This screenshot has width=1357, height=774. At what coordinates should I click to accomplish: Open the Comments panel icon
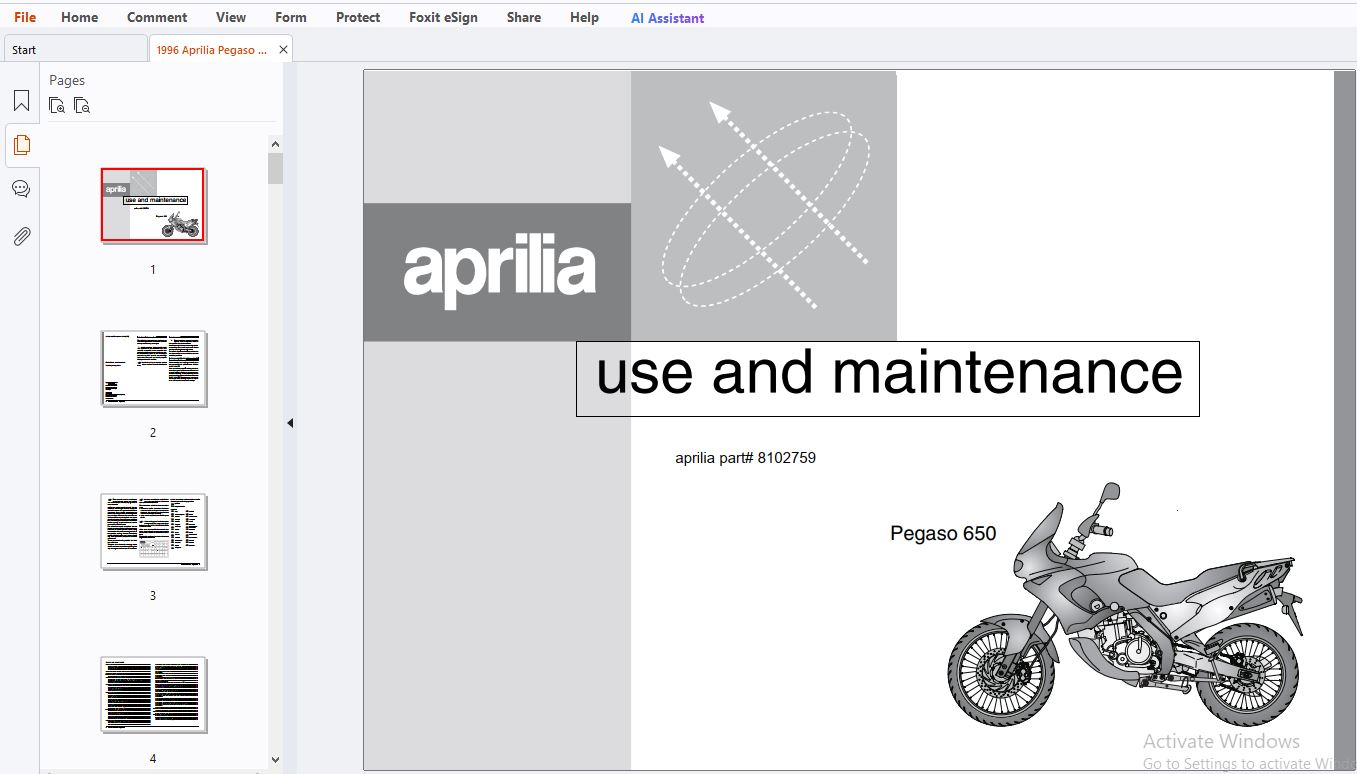pyautogui.click(x=21, y=189)
